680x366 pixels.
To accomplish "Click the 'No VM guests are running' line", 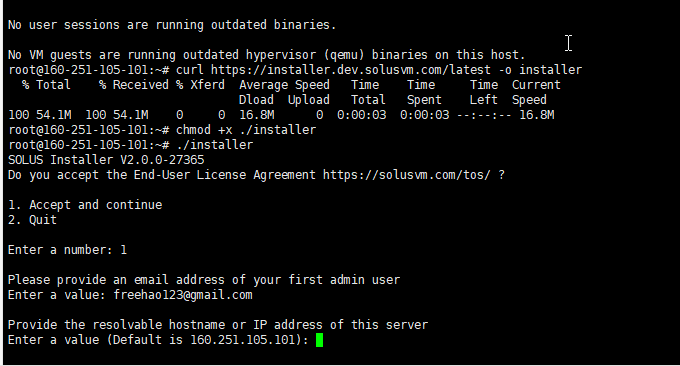I will (267, 55).
